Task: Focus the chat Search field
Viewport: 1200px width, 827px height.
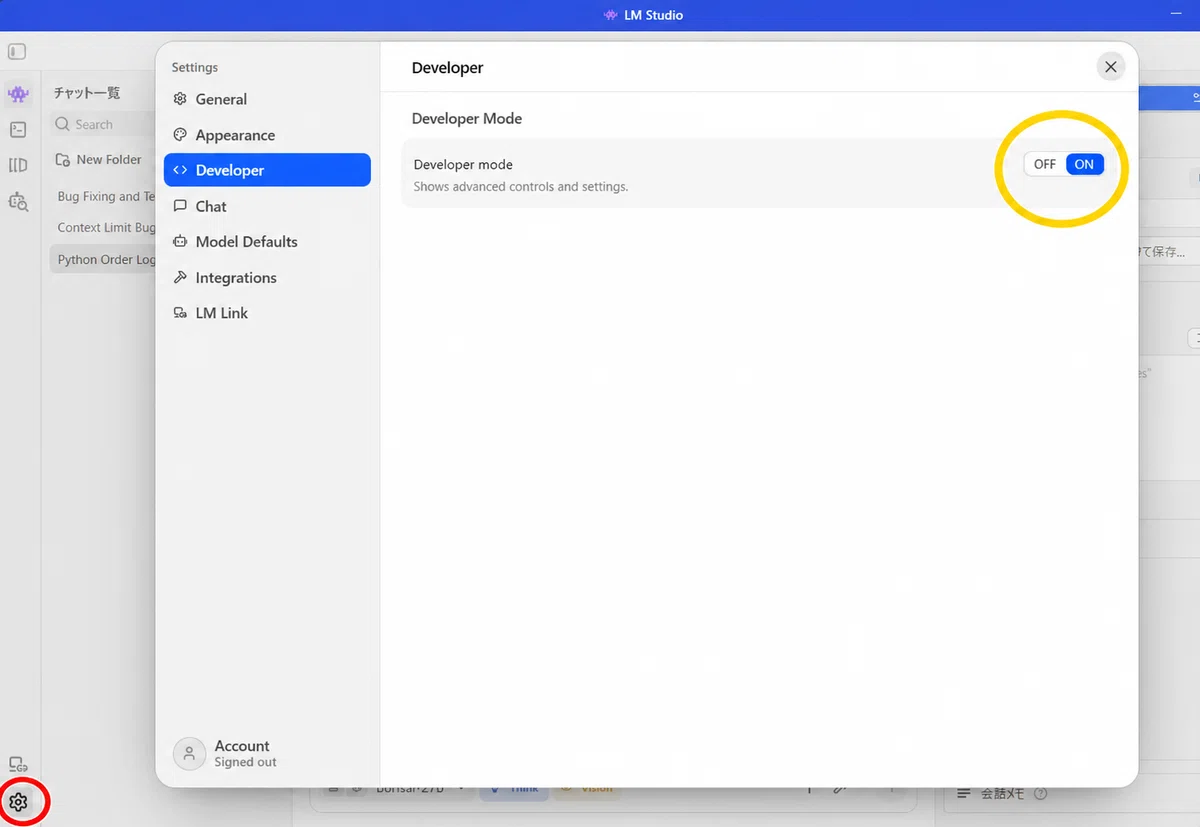Action: coord(104,125)
